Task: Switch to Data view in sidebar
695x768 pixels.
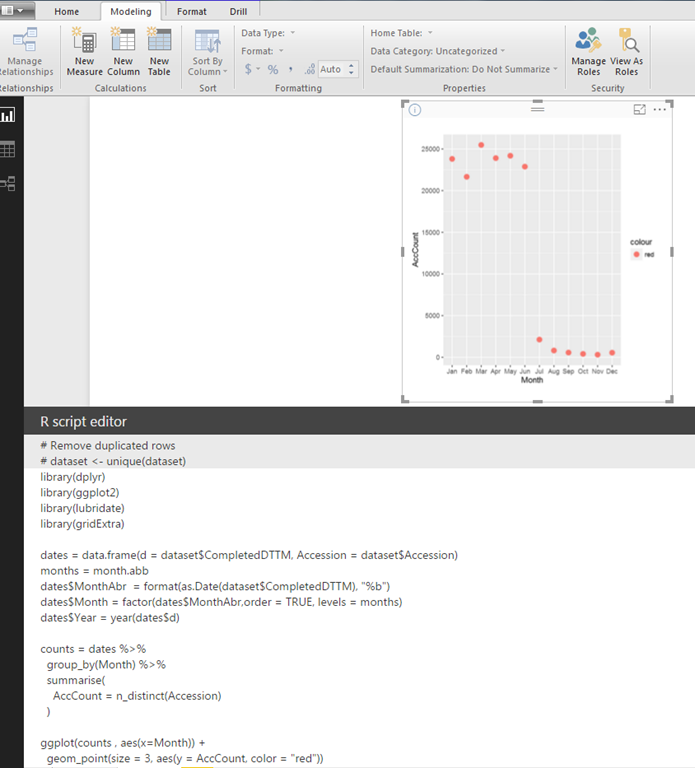Action: 8,149
